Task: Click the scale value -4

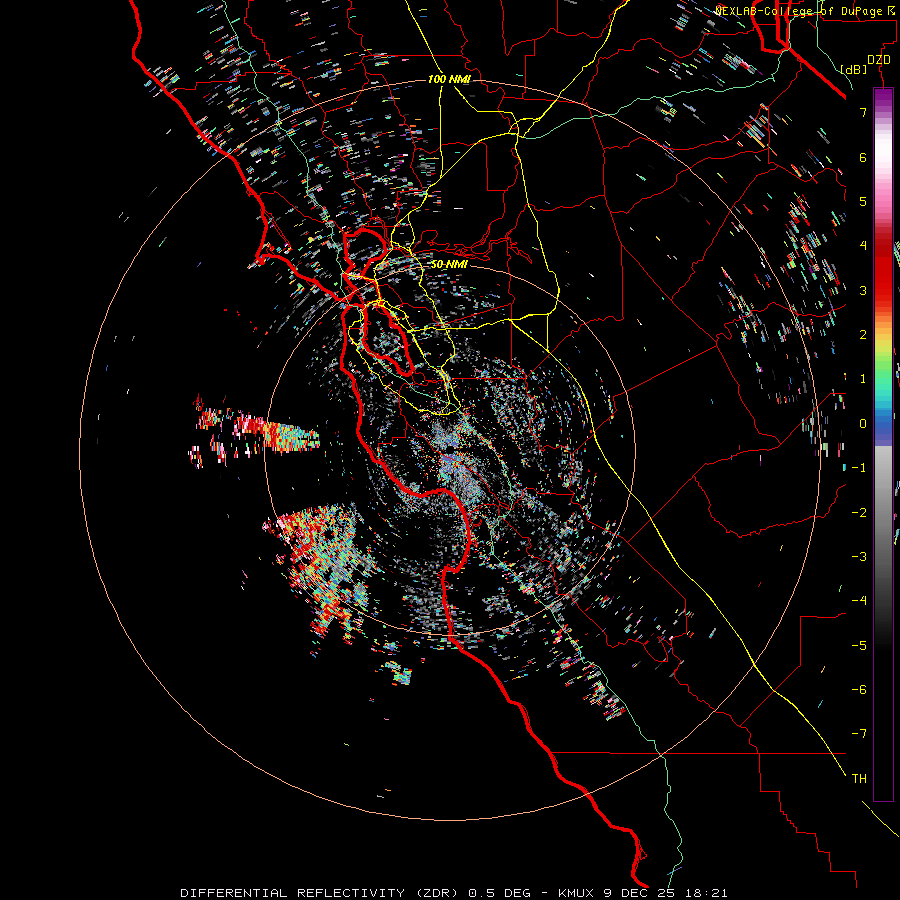Action: pyautogui.click(x=859, y=601)
